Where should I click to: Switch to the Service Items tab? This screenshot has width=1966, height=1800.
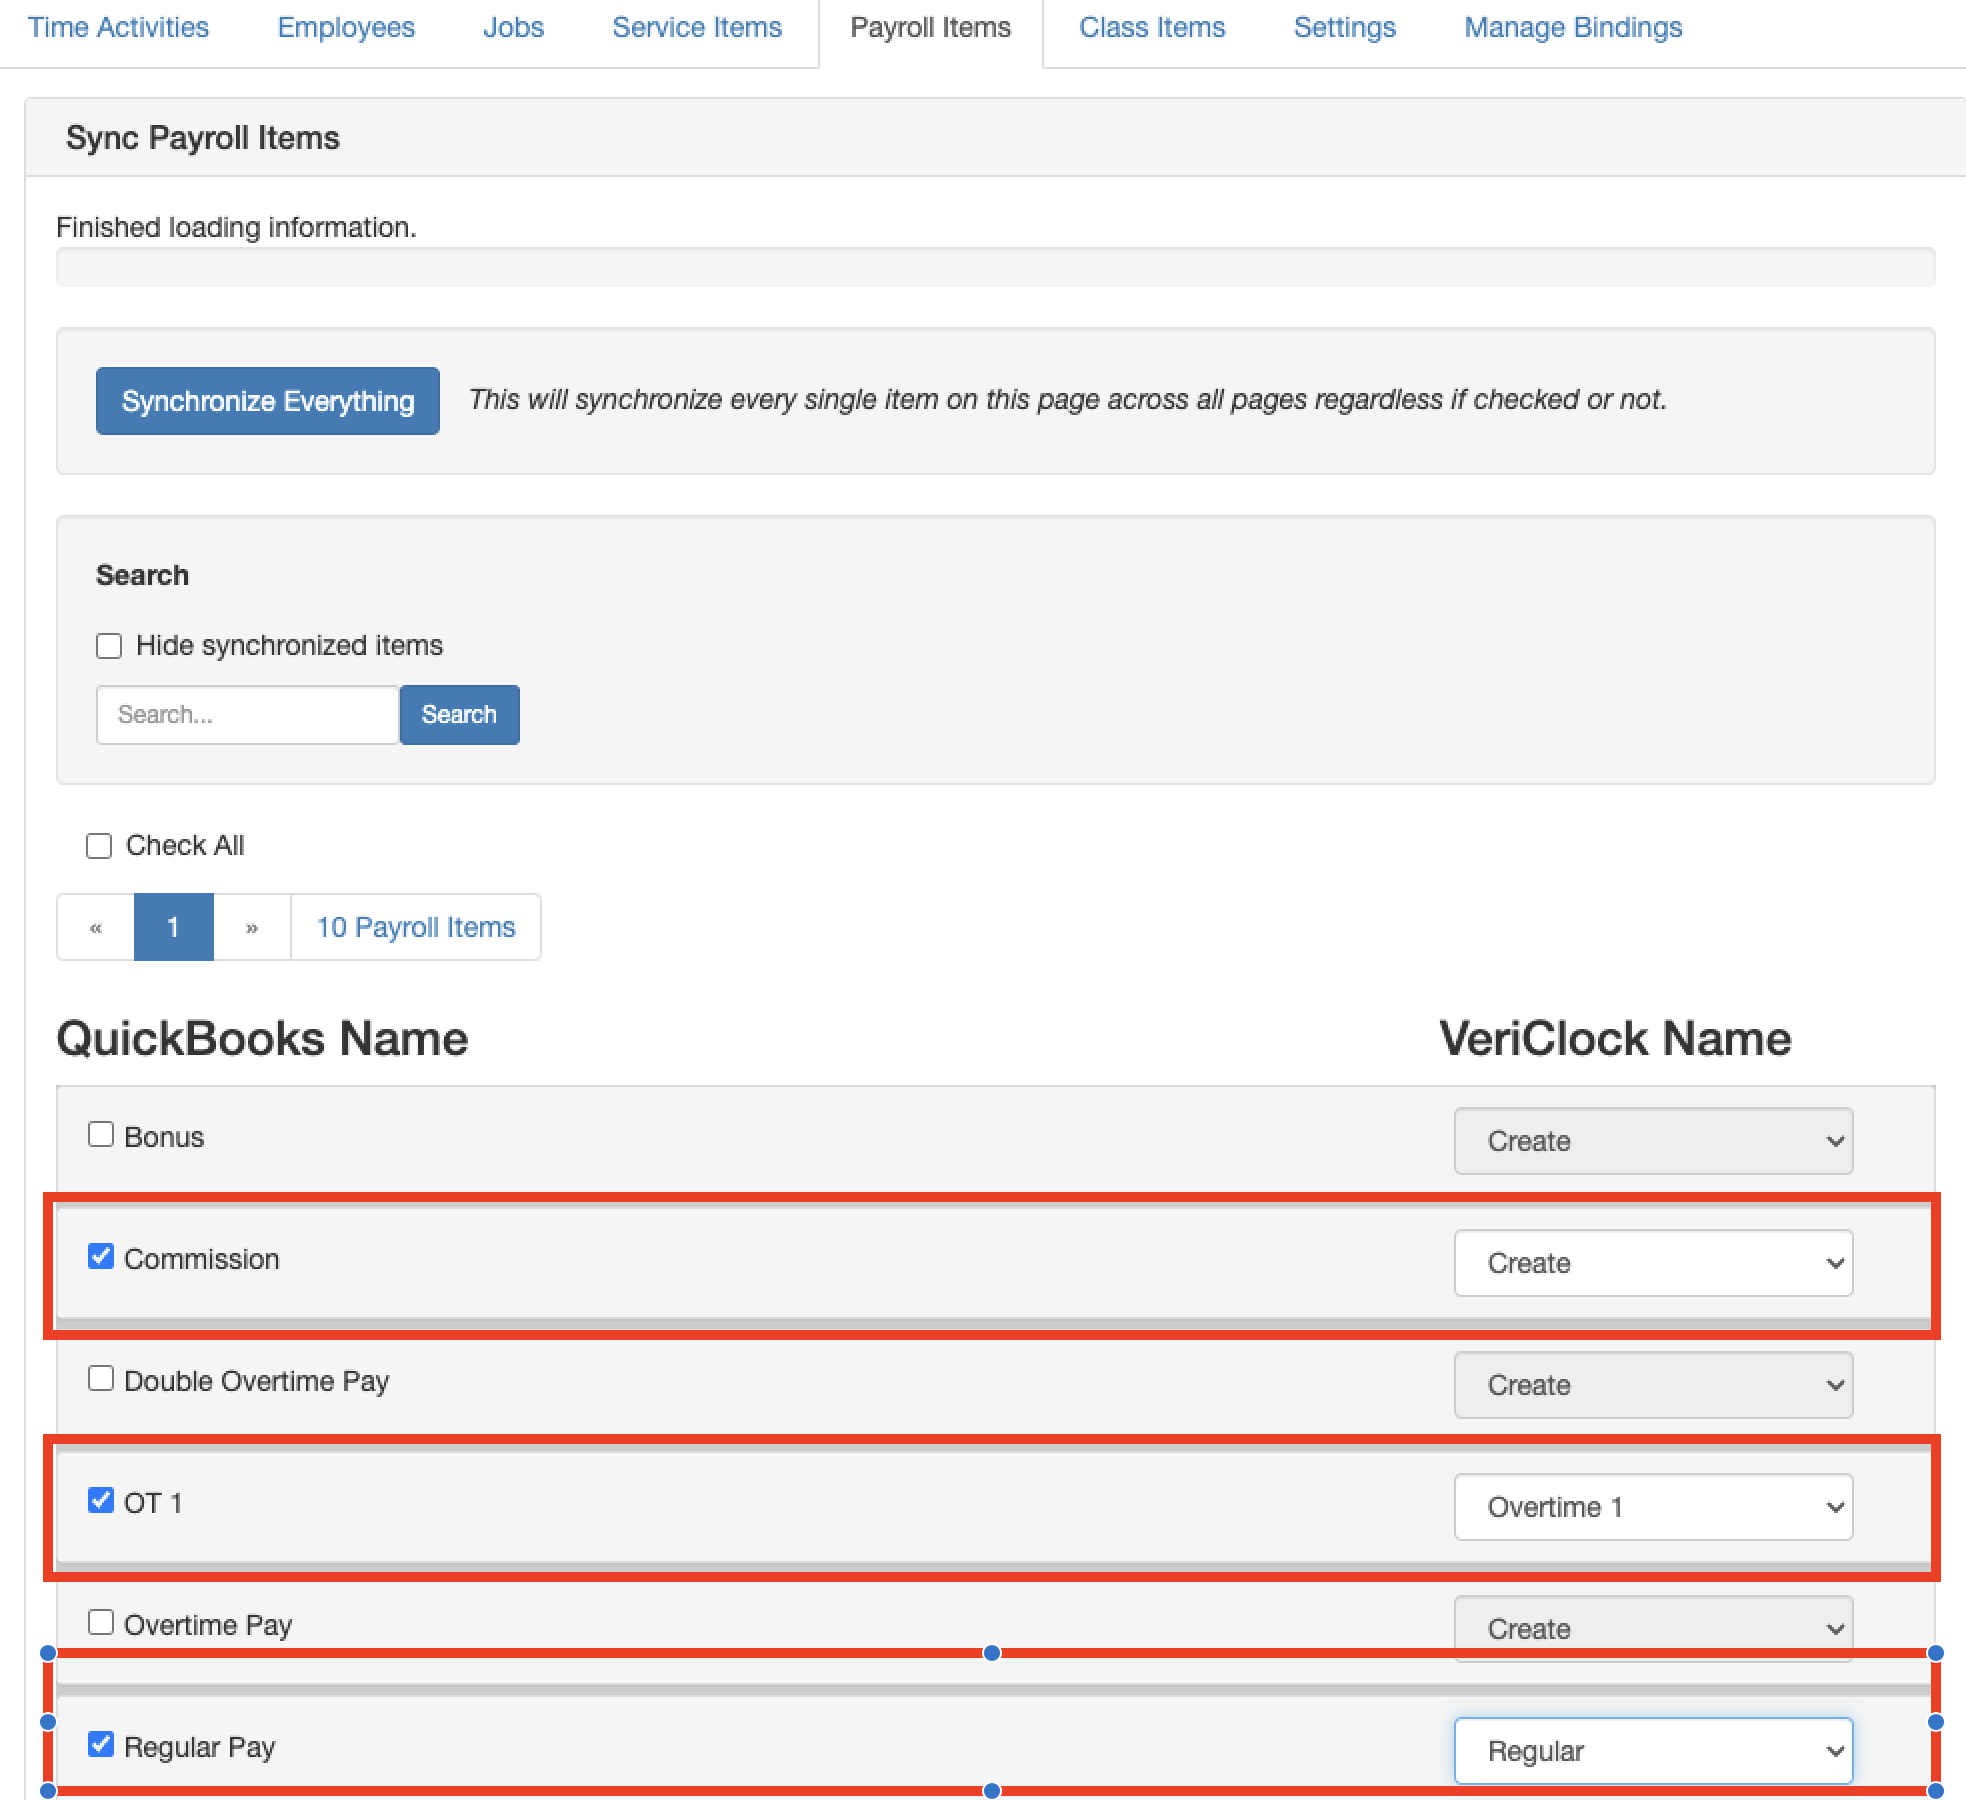pyautogui.click(x=696, y=27)
